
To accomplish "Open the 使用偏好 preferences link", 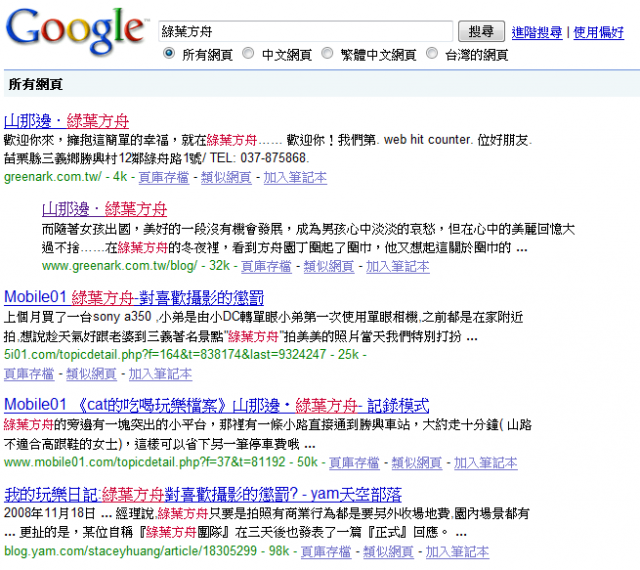I will pos(598,32).
